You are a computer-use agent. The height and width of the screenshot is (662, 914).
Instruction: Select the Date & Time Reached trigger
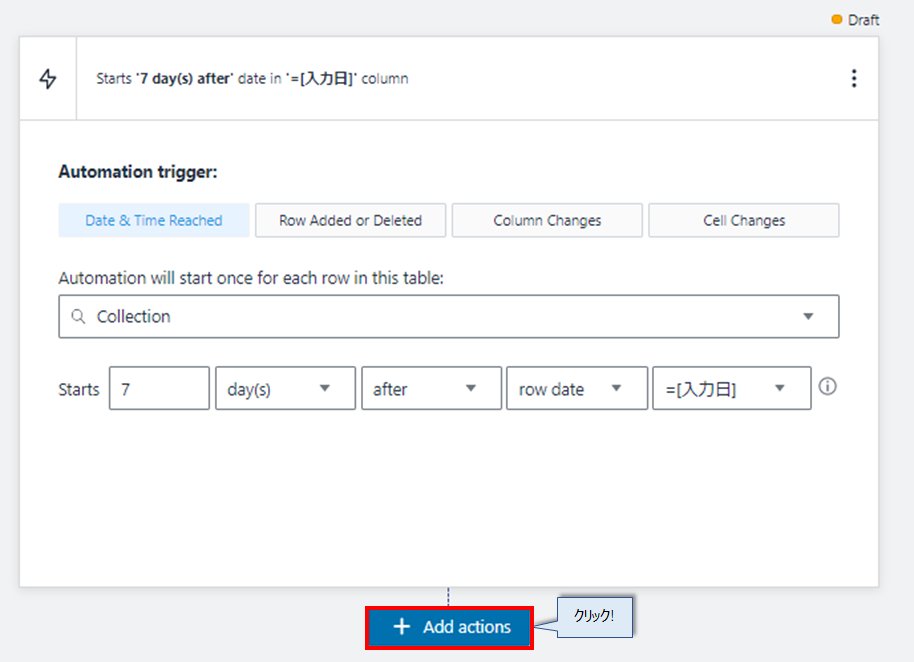pyautogui.click(x=154, y=221)
